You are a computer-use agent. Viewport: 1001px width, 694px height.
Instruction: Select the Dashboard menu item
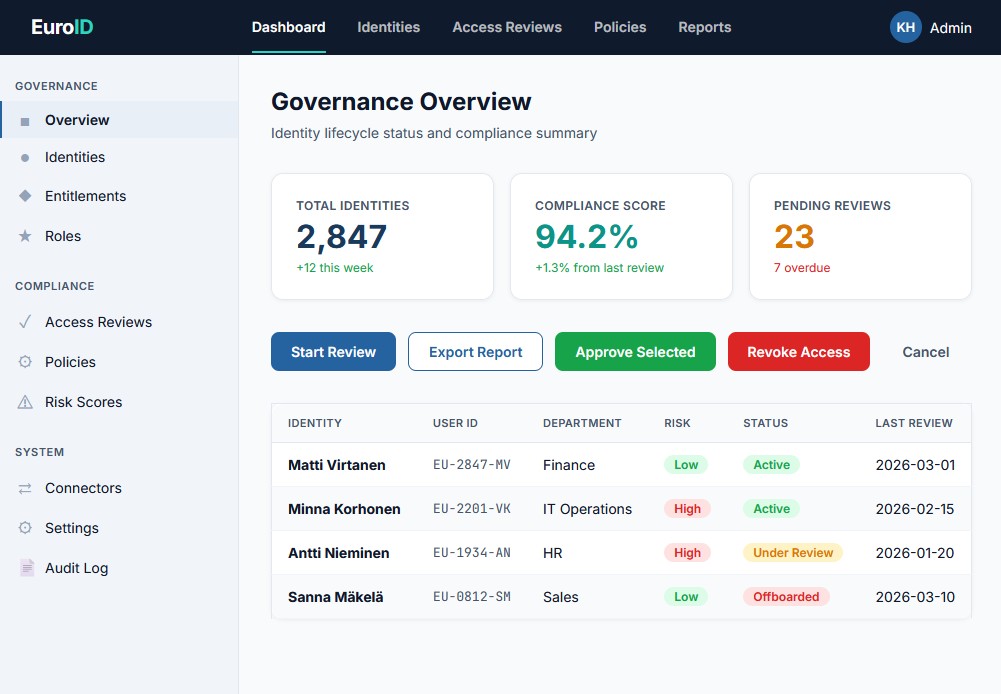click(288, 27)
